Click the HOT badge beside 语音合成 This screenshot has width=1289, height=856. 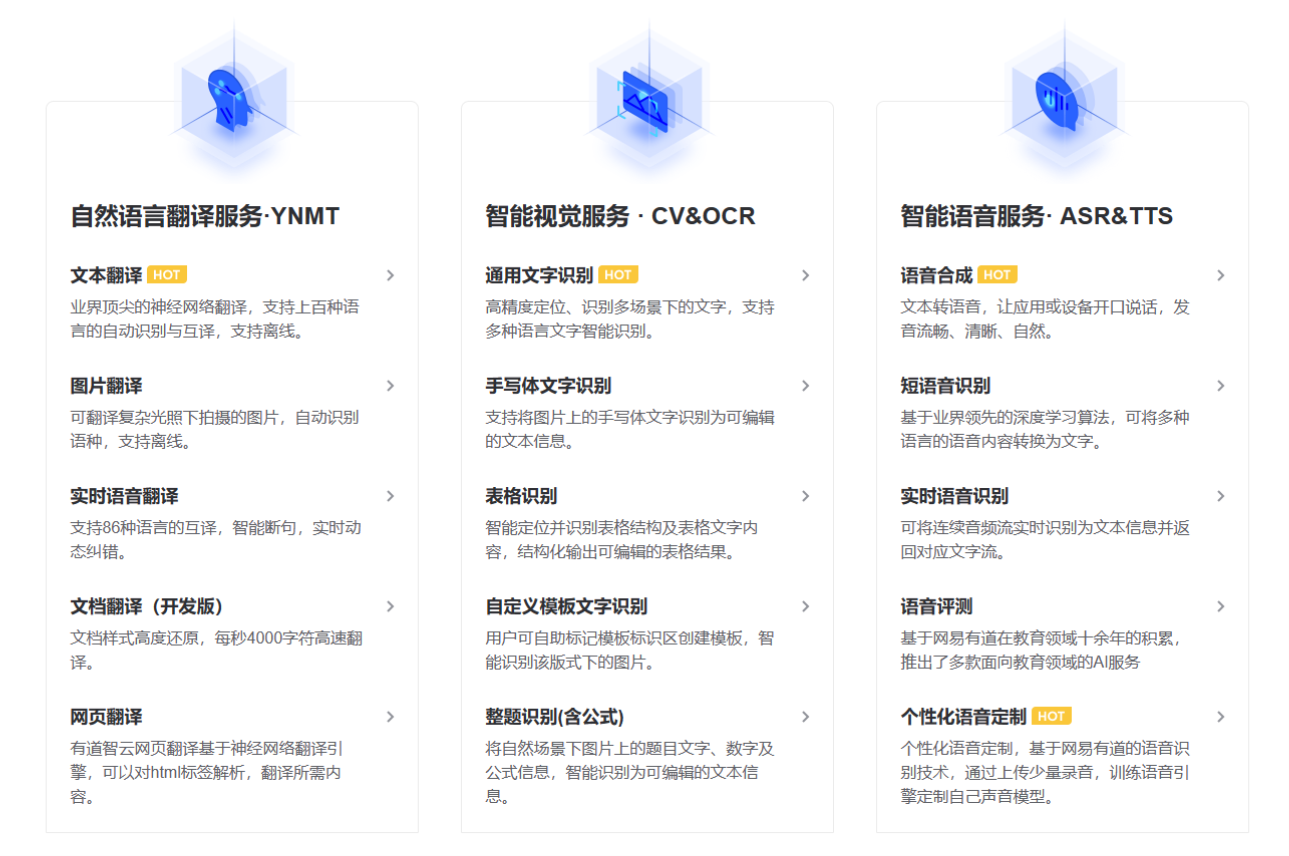[997, 275]
